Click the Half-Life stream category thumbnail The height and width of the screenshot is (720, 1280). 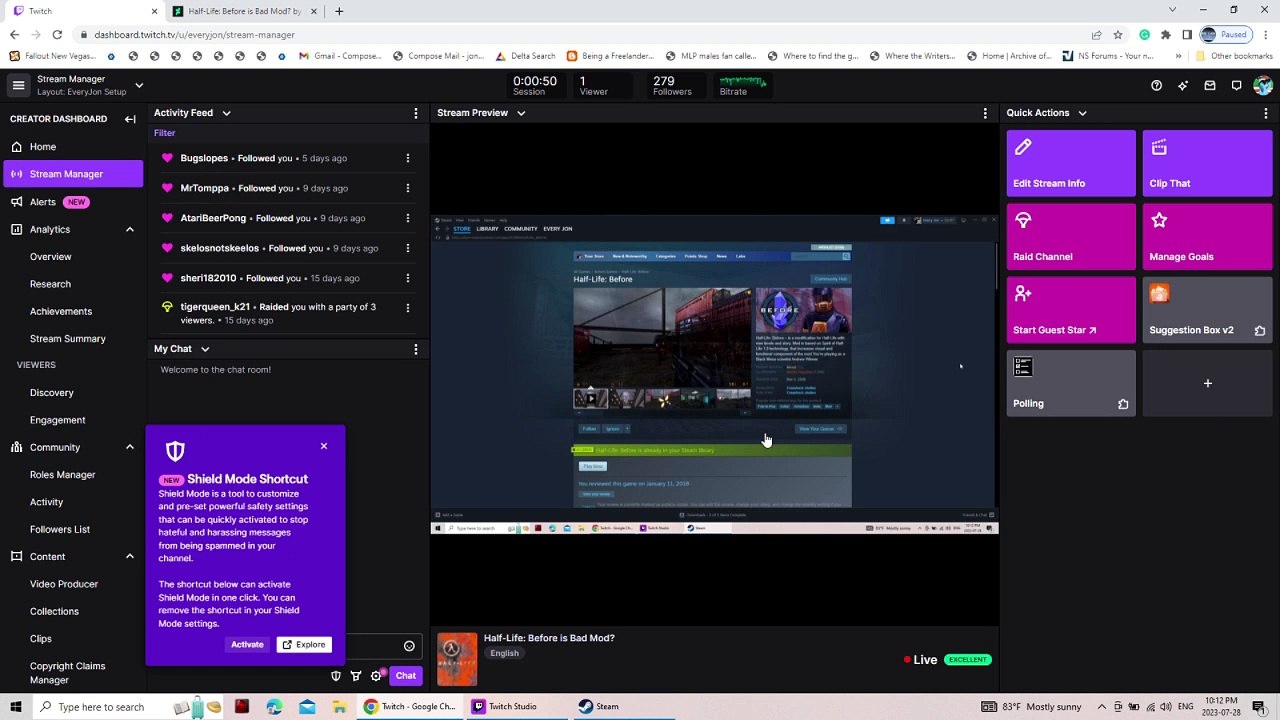pos(457,660)
